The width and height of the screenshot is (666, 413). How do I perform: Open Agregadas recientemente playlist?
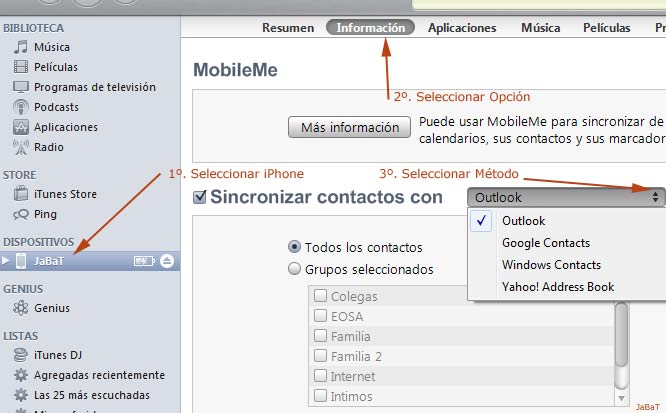coord(99,375)
